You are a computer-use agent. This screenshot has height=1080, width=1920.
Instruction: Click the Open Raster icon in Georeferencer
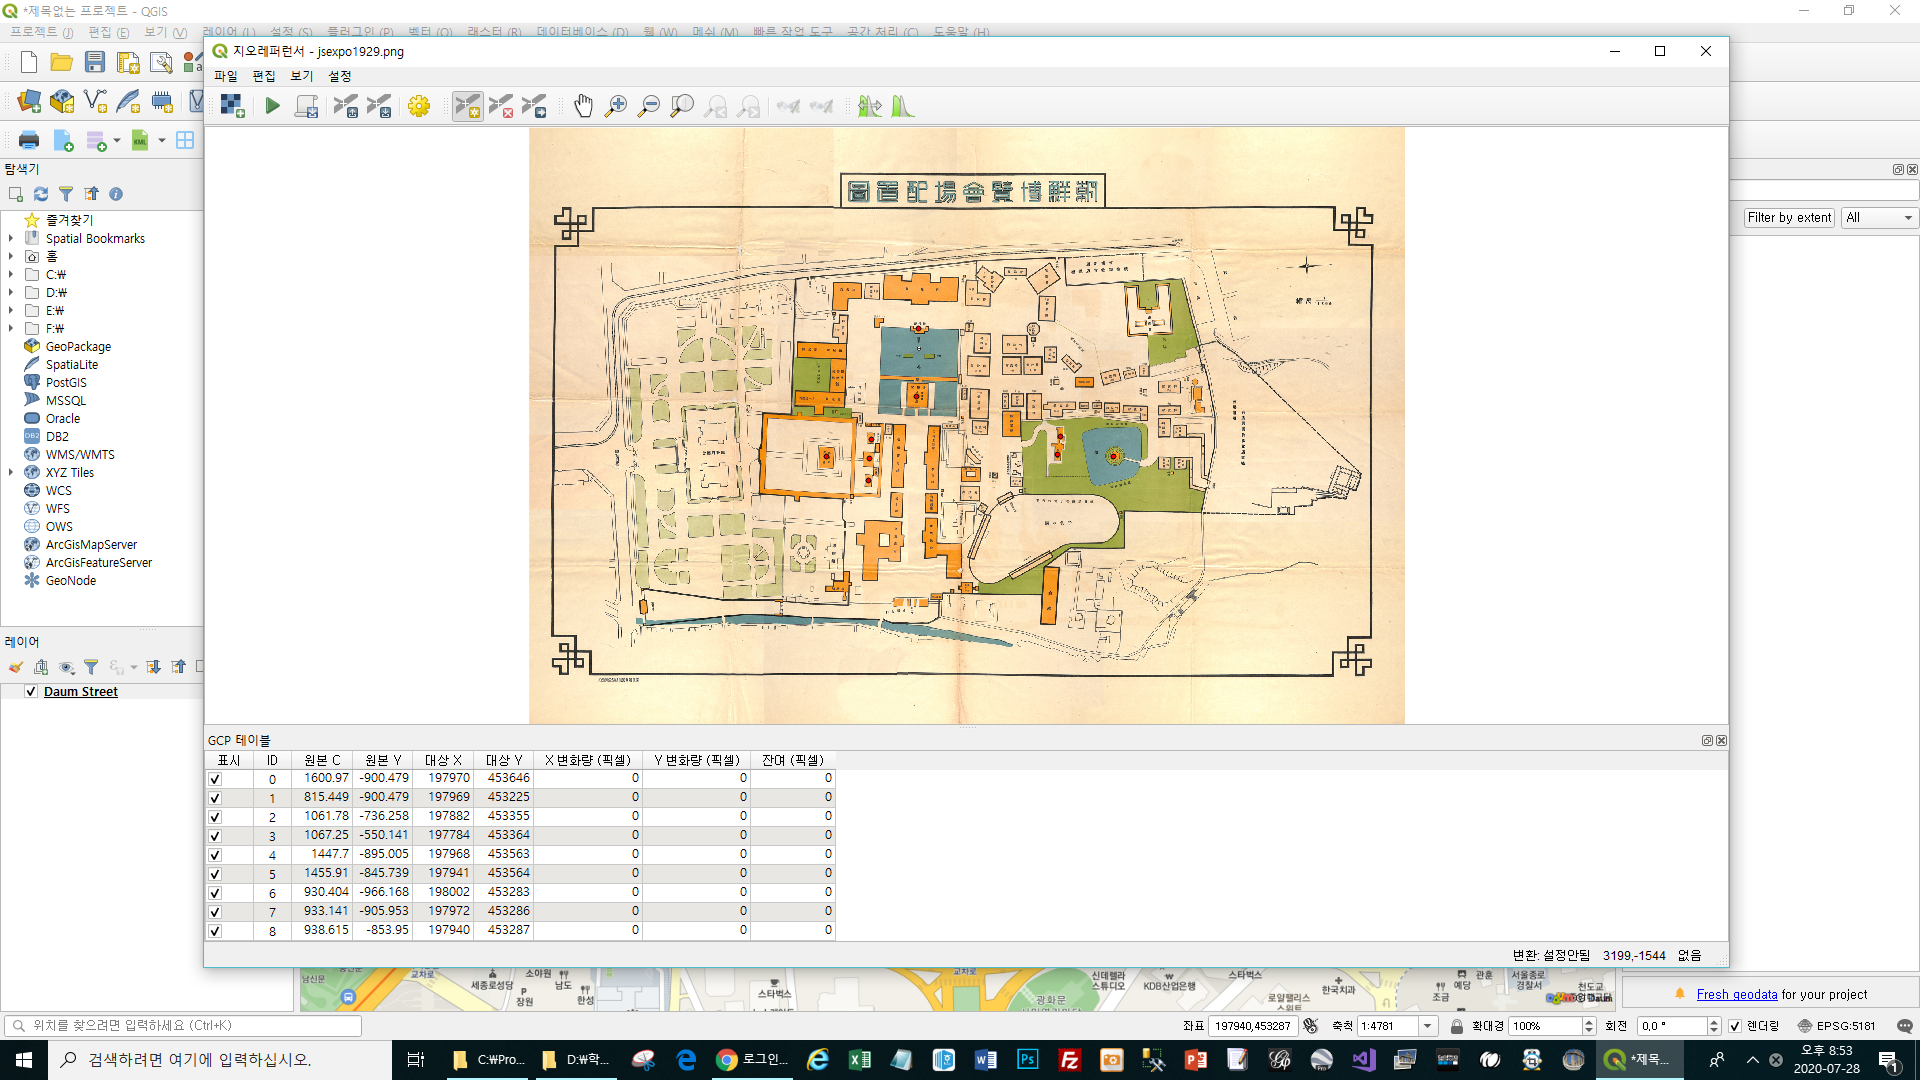pos(232,106)
